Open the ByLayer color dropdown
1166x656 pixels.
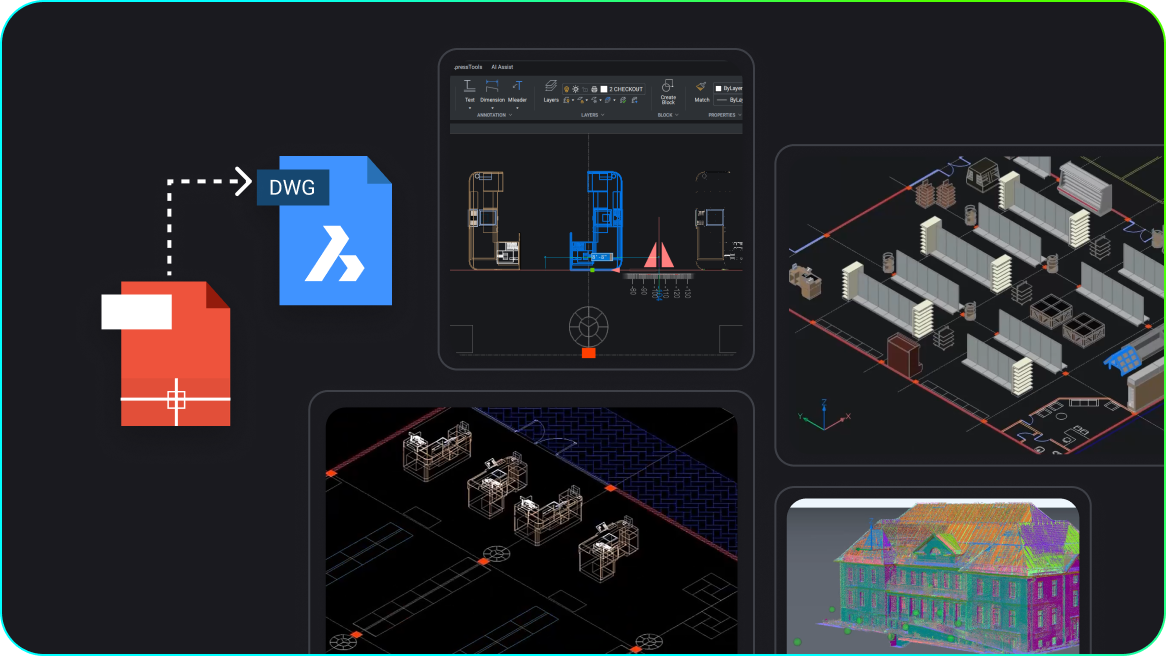point(731,88)
